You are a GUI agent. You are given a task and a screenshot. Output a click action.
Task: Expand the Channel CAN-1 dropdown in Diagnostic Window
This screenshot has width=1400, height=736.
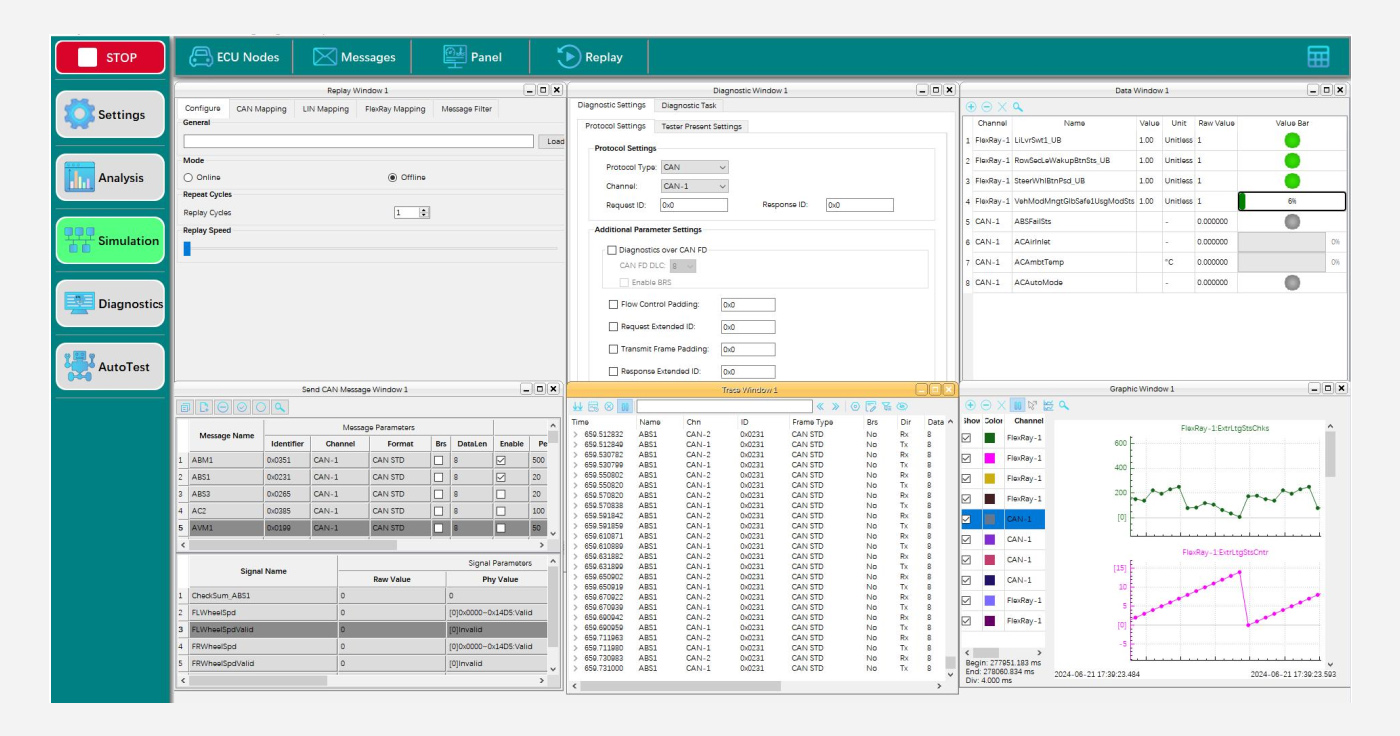pos(694,186)
